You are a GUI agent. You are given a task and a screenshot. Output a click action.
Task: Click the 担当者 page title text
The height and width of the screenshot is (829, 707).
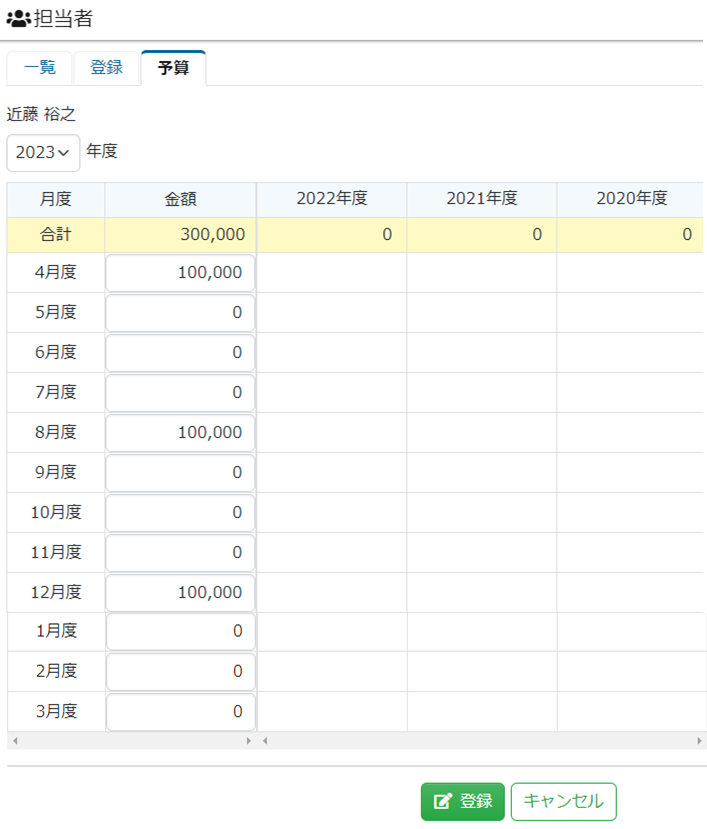pyautogui.click(x=63, y=19)
